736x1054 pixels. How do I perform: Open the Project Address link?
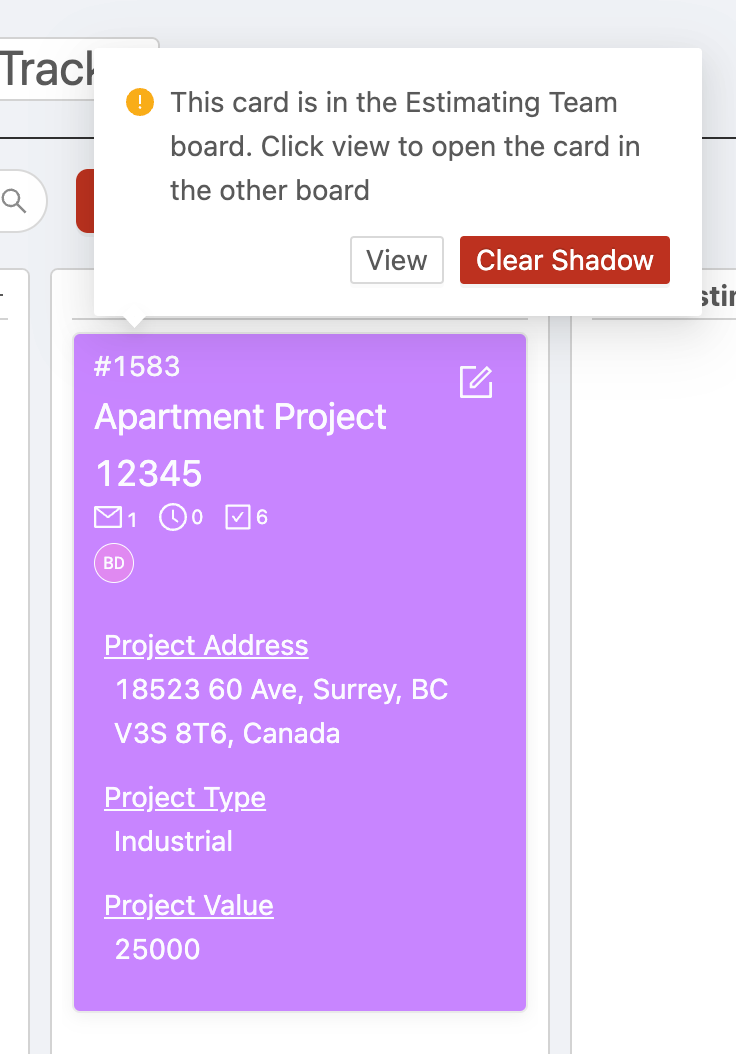tap(206, 645)
